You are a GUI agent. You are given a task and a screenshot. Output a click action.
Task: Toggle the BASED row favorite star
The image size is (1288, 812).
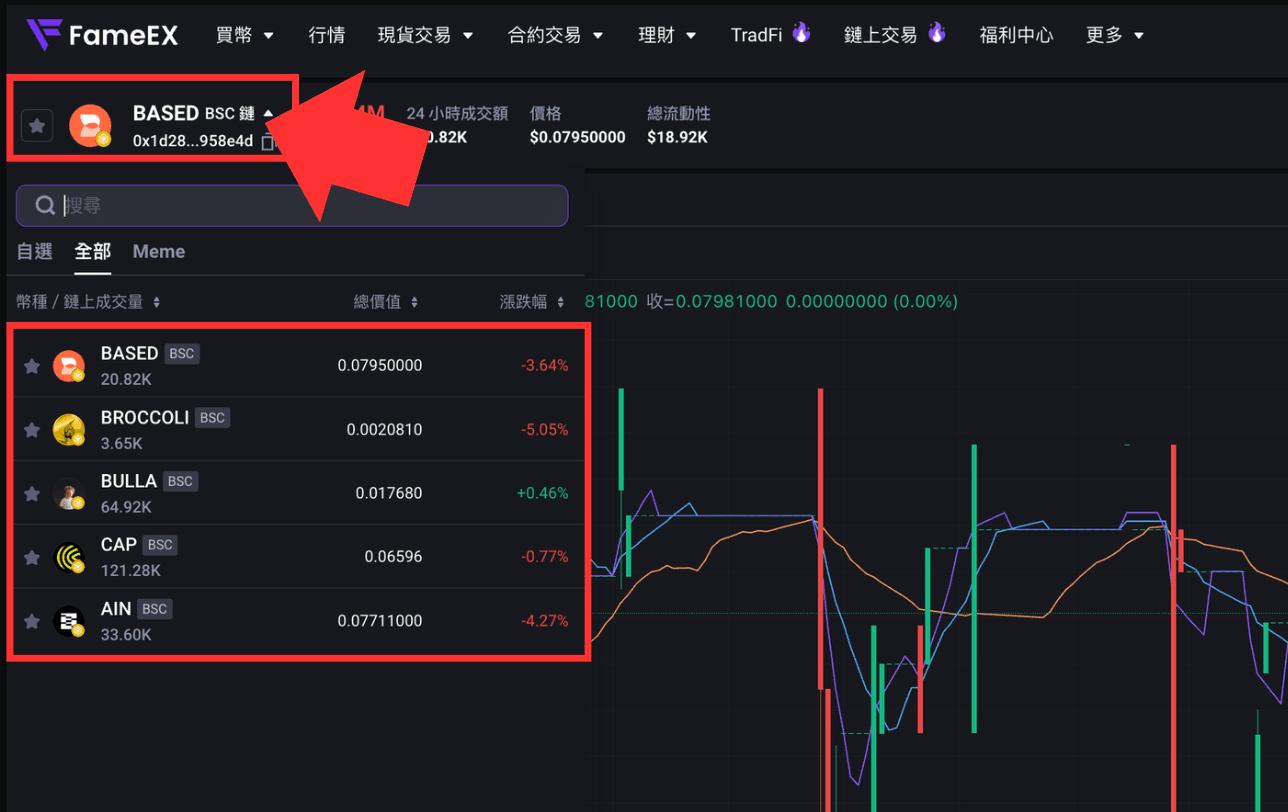[x=32, y=366]
